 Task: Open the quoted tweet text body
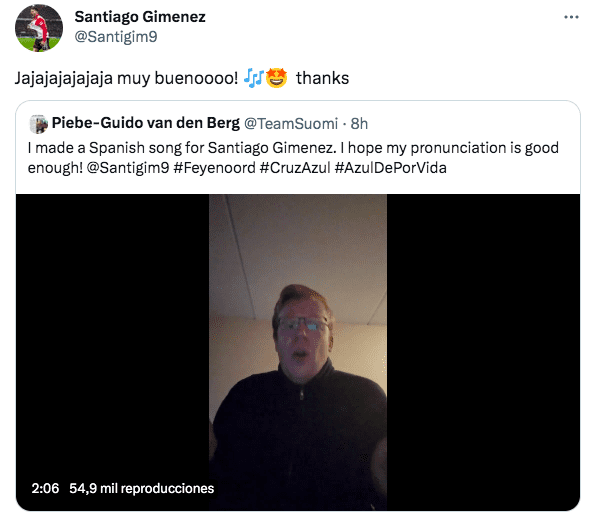click(293, 158)
